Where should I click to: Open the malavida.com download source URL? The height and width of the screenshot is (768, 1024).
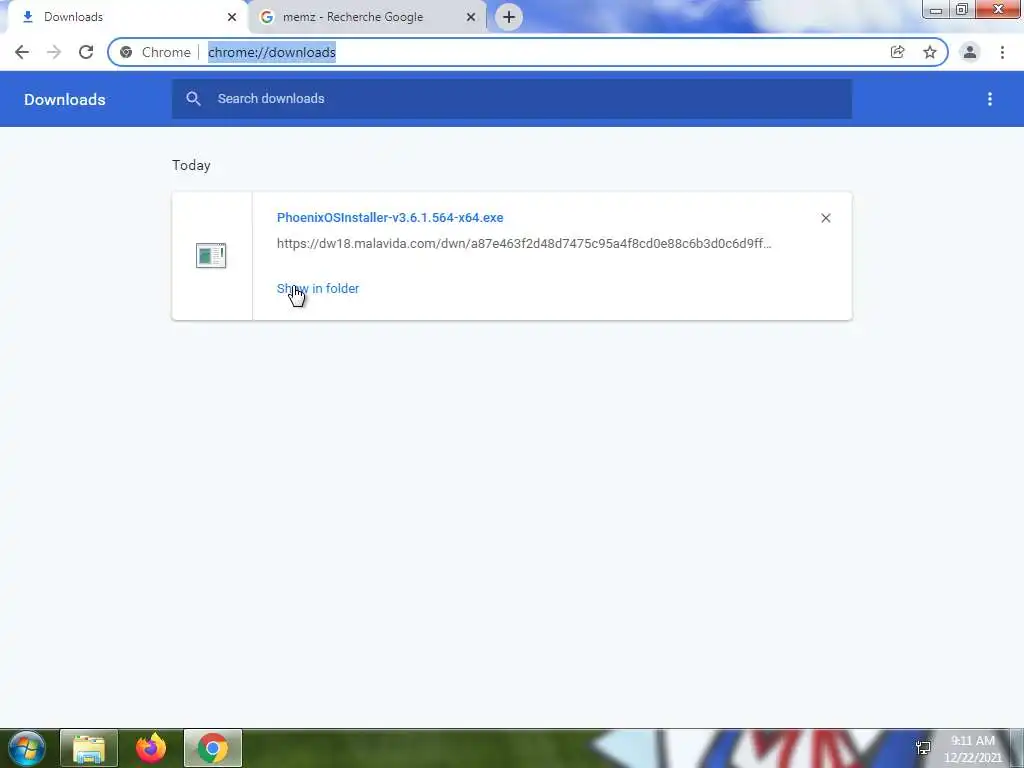[524, 244]
